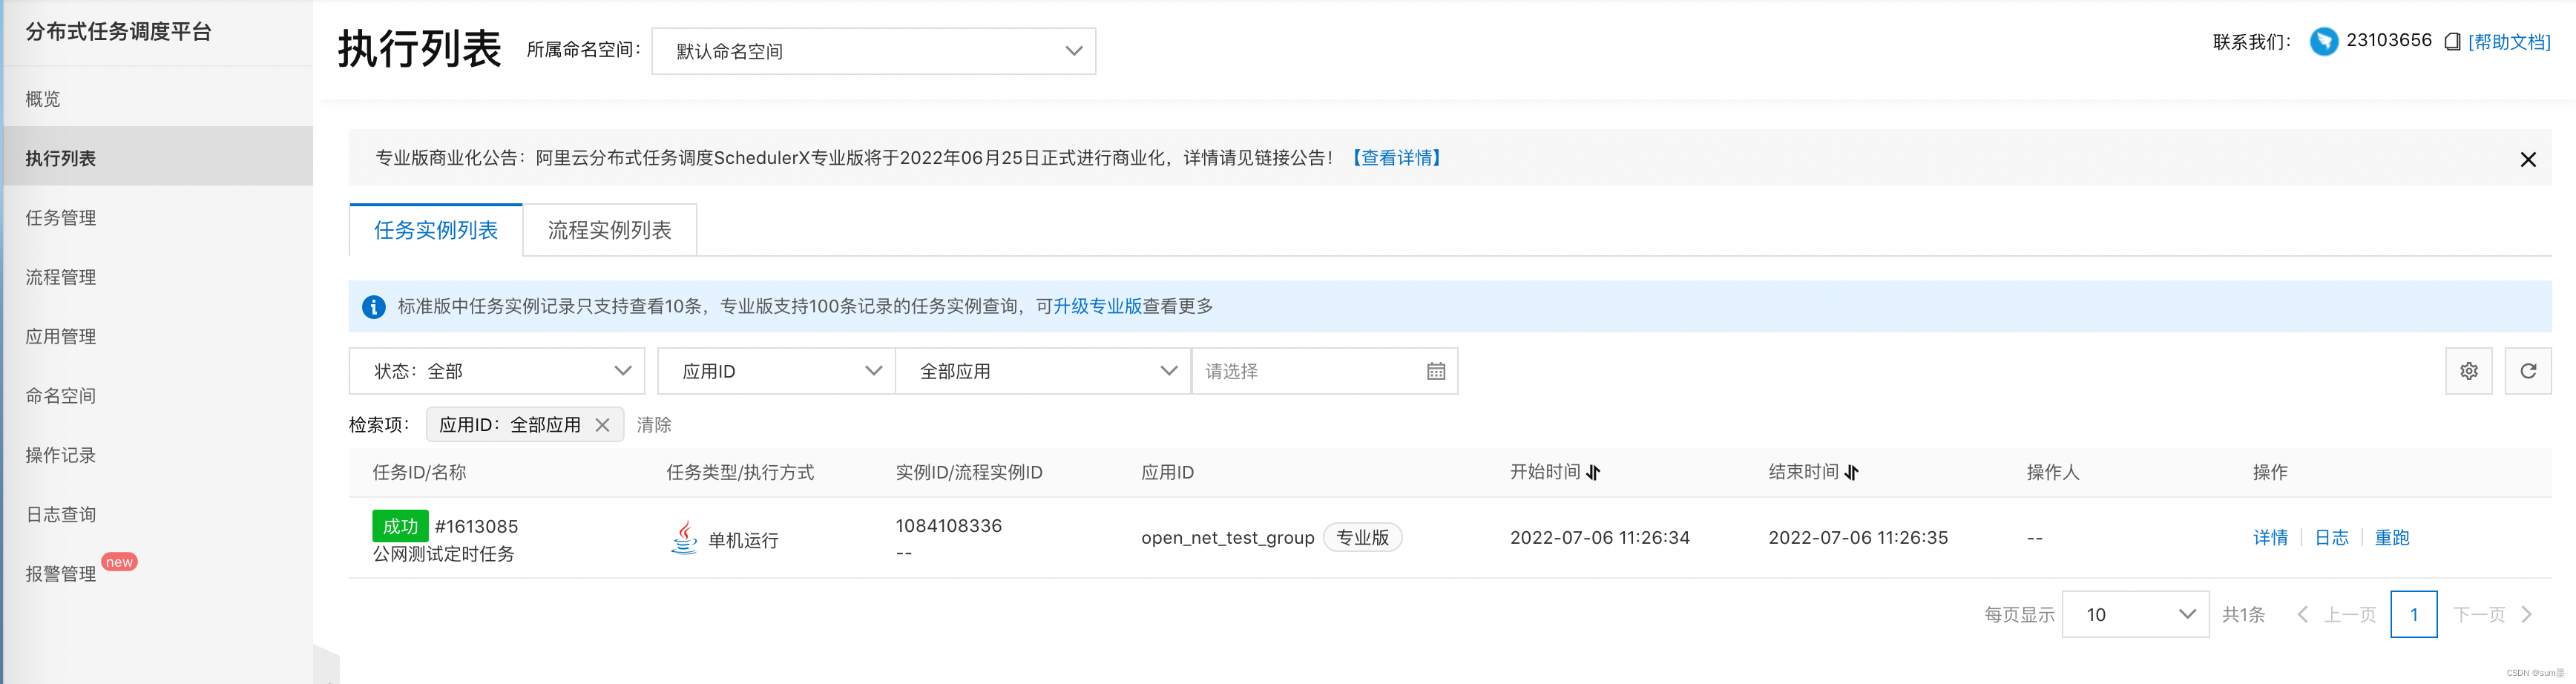Open 详情 for task #1613085
The image size is (2576, 684).
click(x=2270, y=538)
